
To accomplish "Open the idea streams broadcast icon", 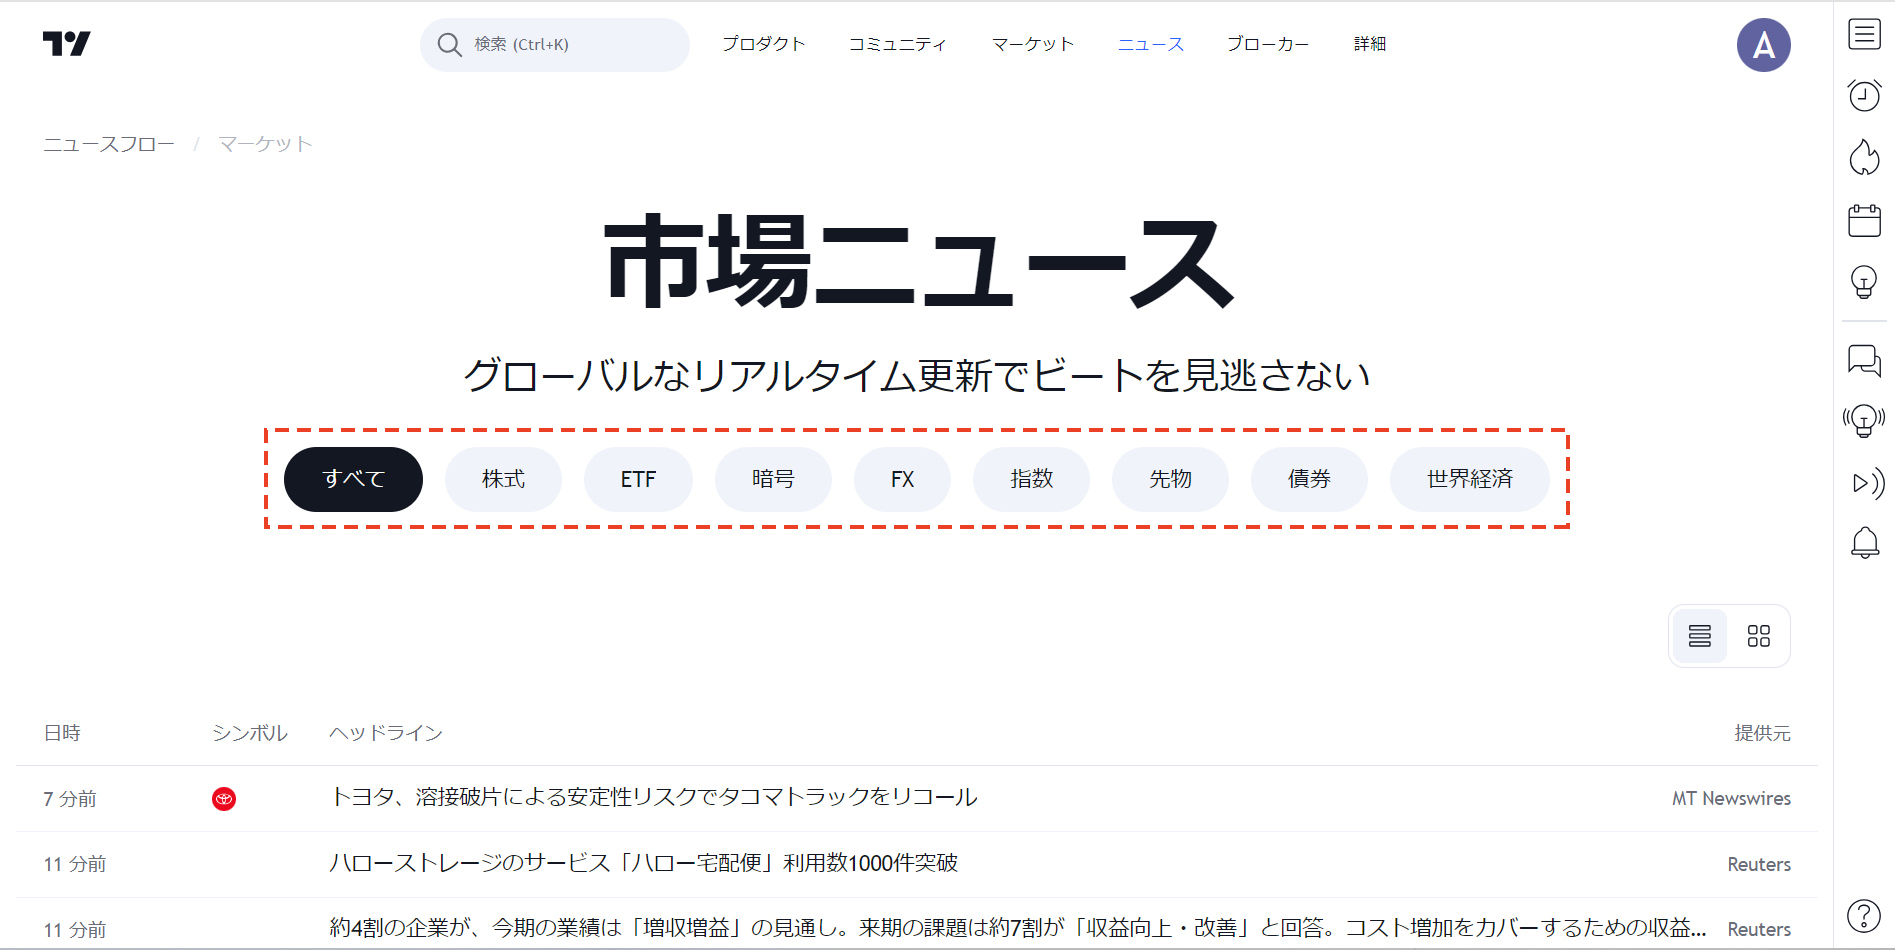I will pyautogui.click(x=1864, y=421).
